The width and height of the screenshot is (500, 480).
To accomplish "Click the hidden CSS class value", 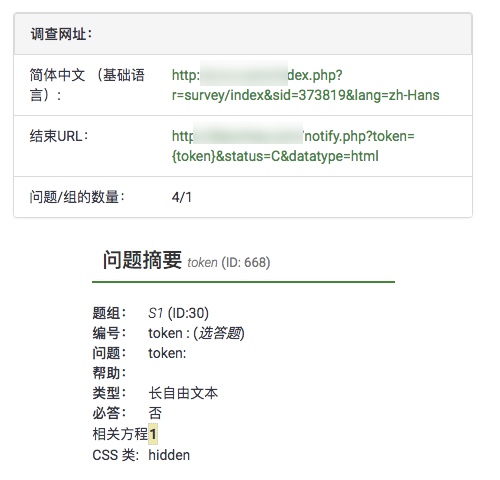I will pyautogui.click(x=169, y=455).
